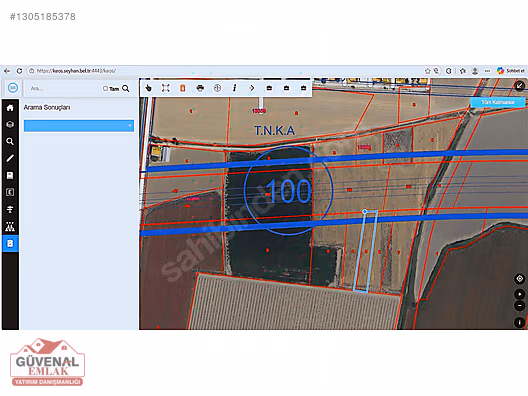Viewport: 528px width, 396px height.
Task: Open the blue Arama Sonuçları dropdown
Action: click(x=79, y=126)
